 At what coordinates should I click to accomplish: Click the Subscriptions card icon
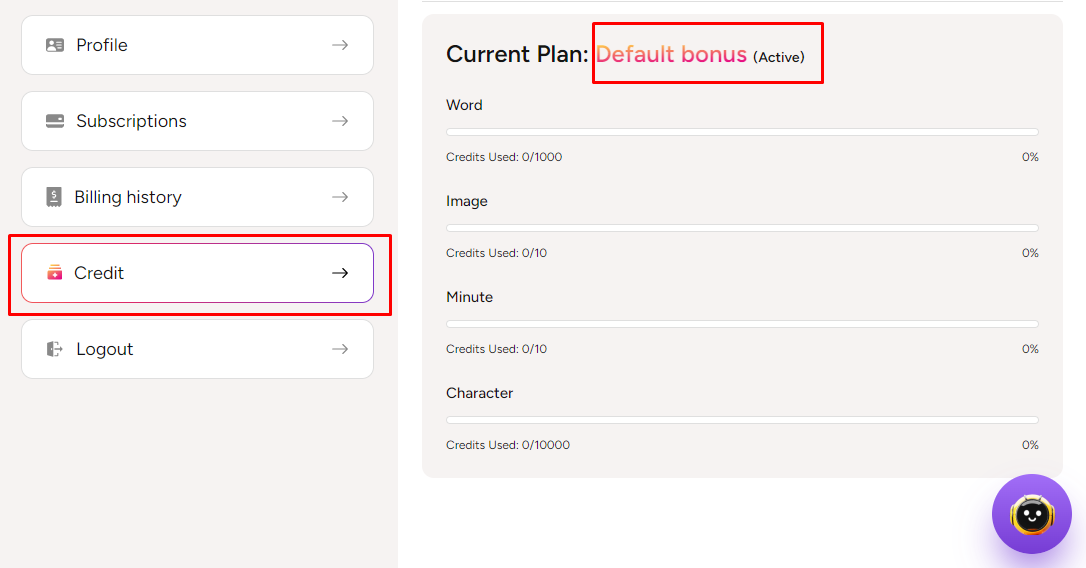click(x=55, y=121)
